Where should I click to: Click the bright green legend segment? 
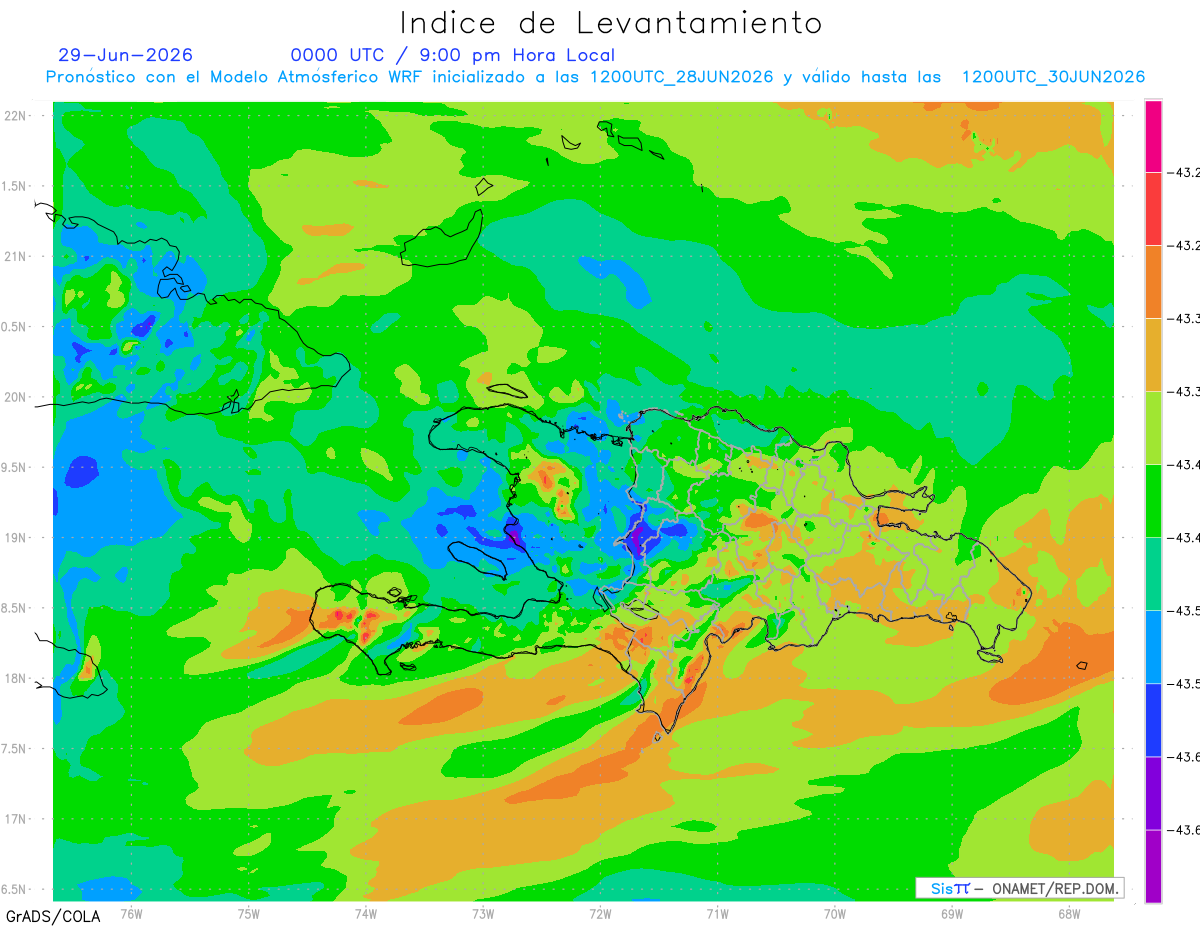[1153, 501]
